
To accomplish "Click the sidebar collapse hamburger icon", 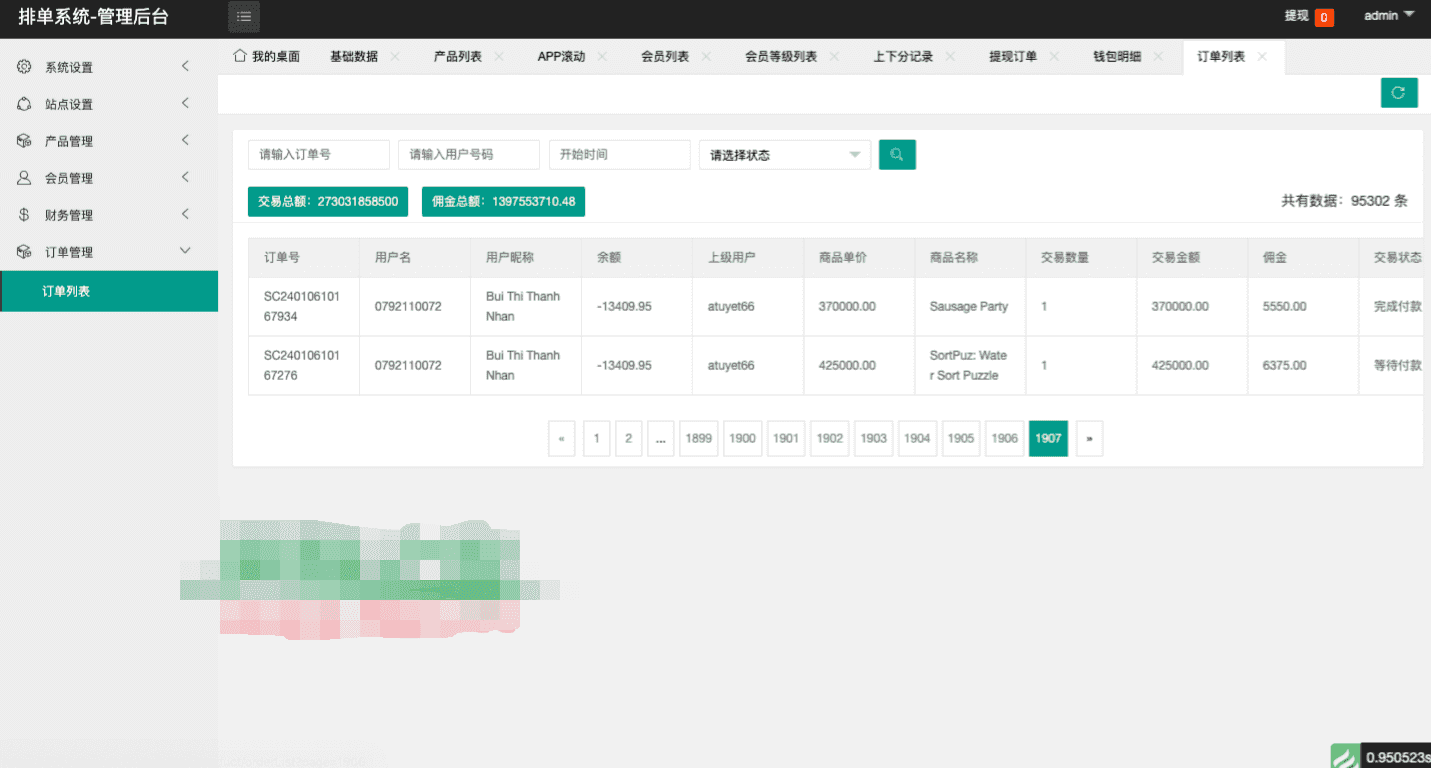I will (244, 16).
